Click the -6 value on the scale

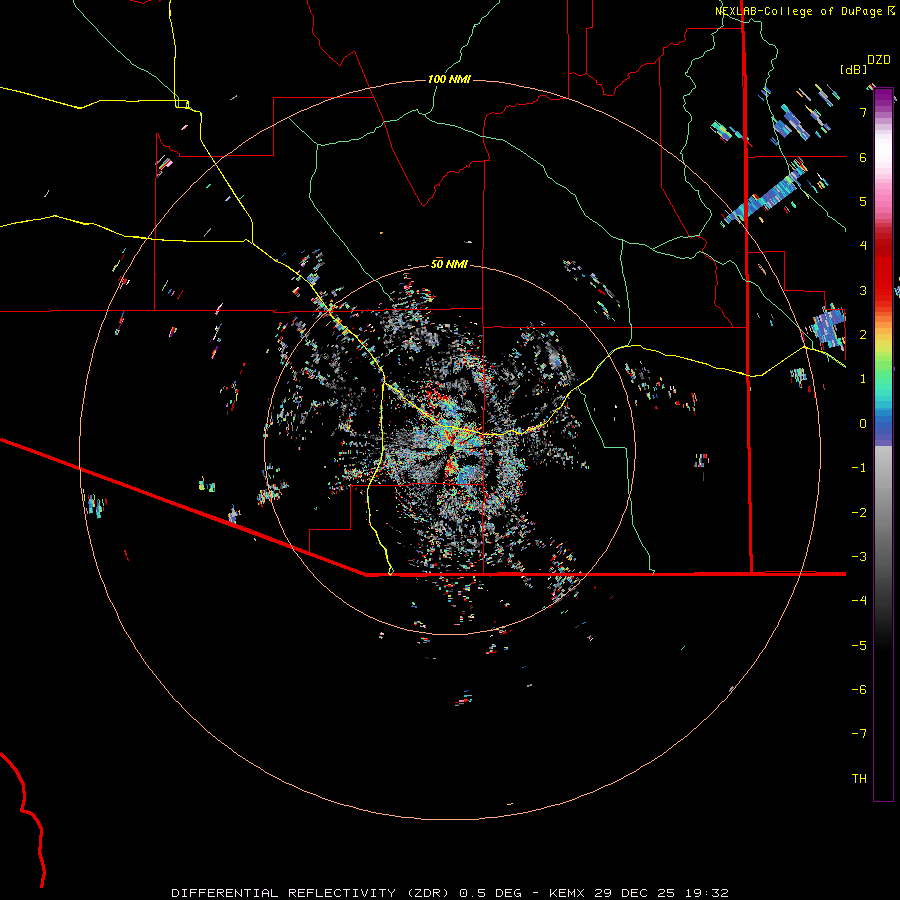(859, 690)
